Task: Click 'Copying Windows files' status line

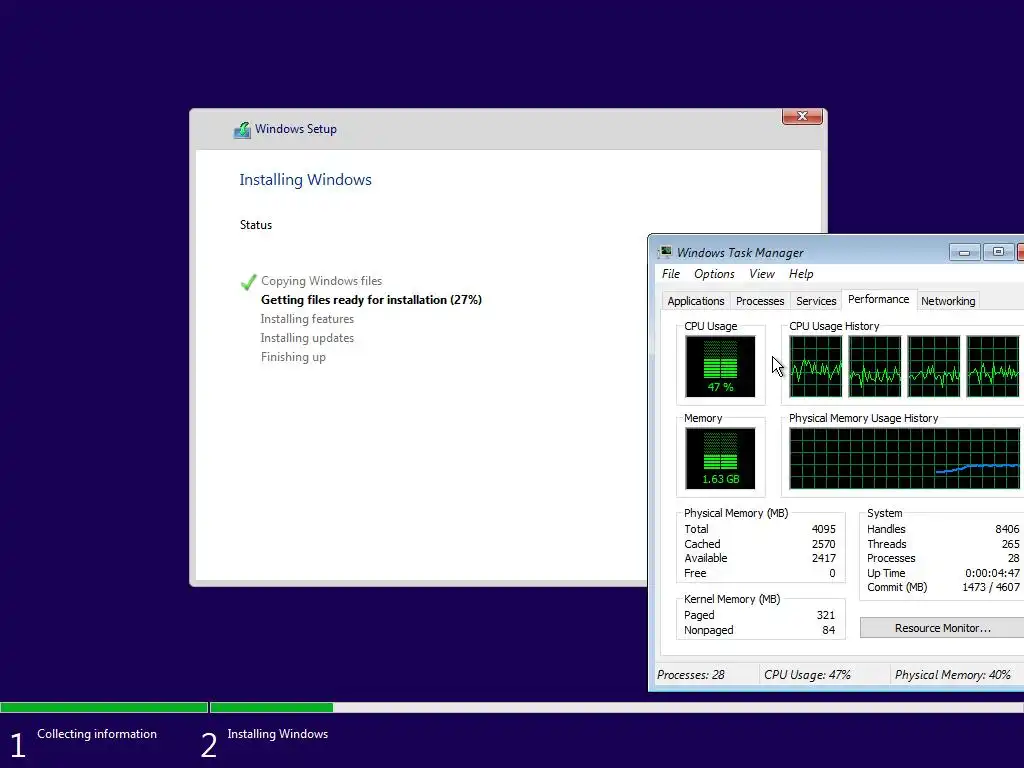Action: pos(321,281)
